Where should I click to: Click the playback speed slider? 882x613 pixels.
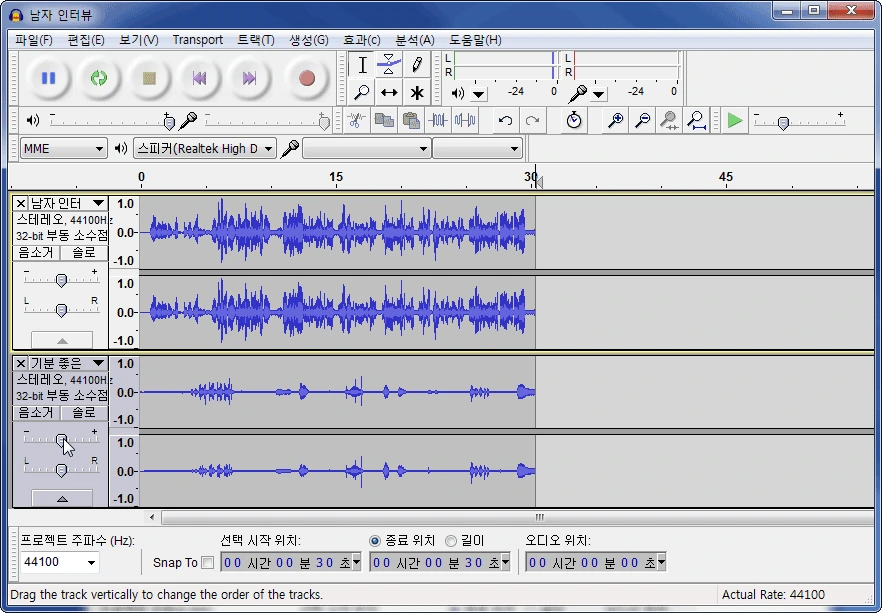(x=783, y=122)
